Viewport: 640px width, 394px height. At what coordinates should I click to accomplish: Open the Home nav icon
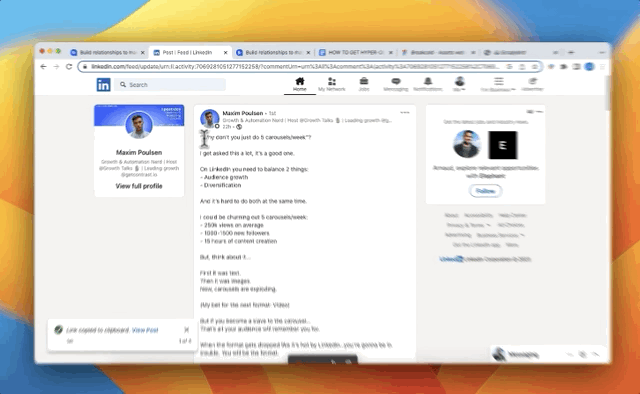[x=300, y=84]
